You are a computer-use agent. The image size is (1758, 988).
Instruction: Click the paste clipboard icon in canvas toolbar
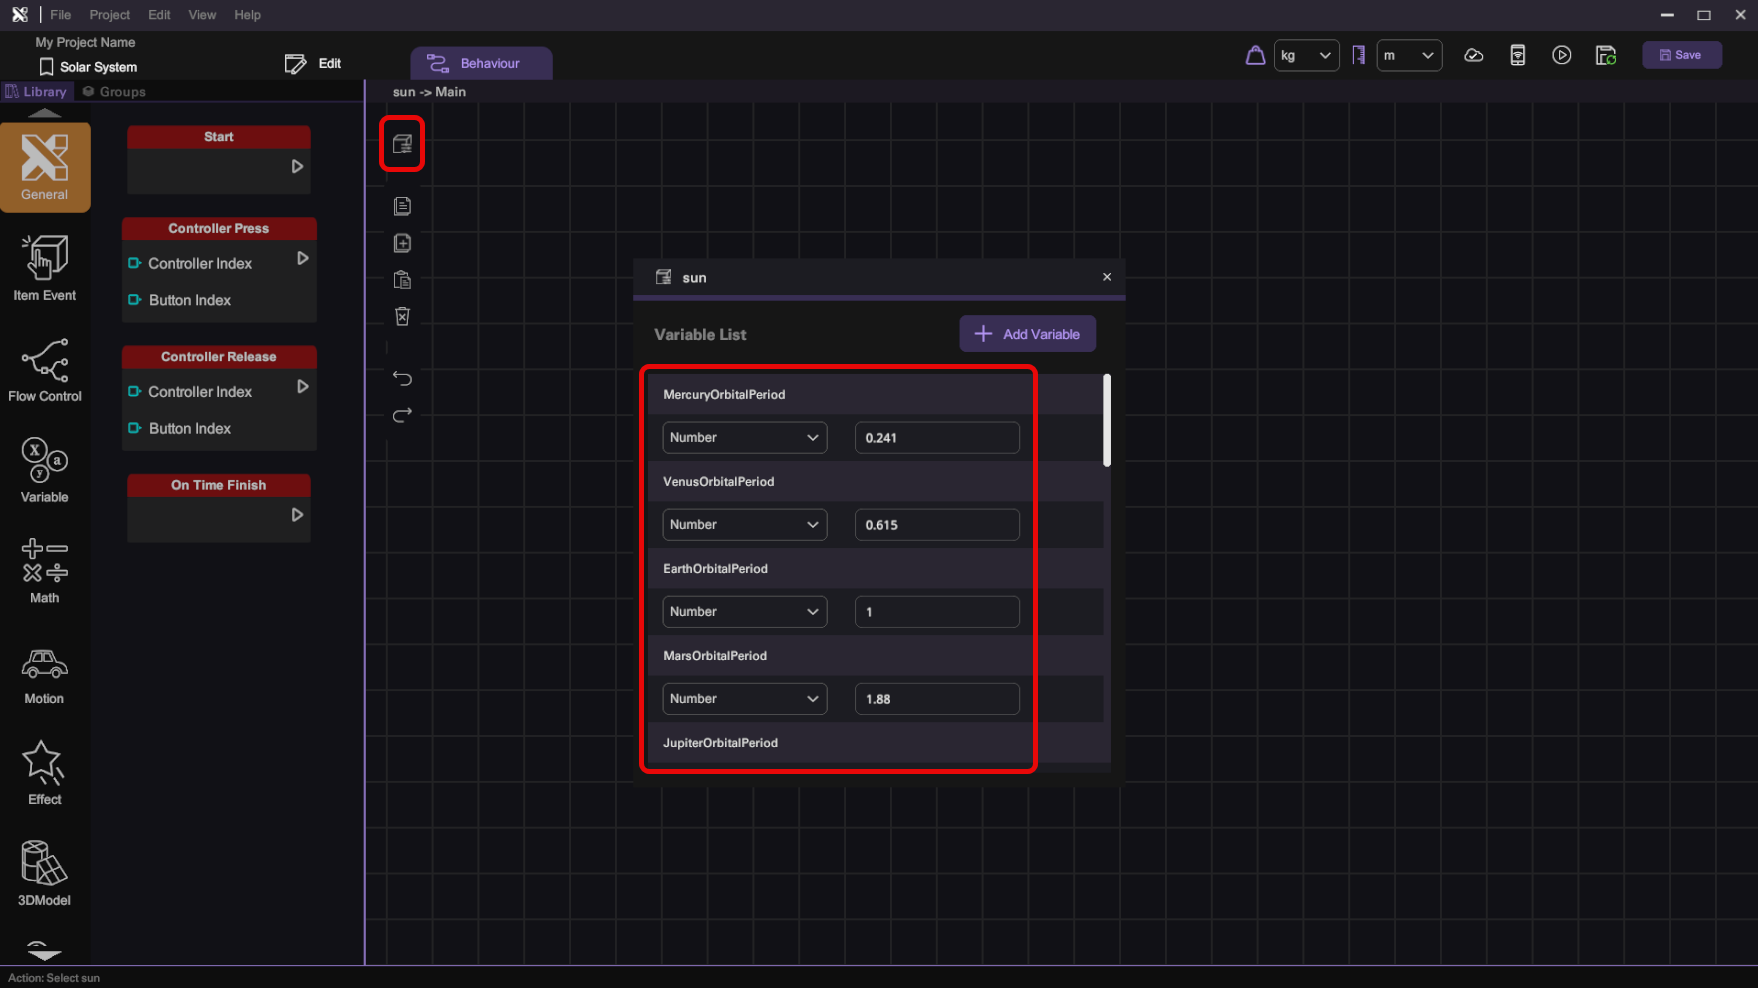[x=402, y=280]
